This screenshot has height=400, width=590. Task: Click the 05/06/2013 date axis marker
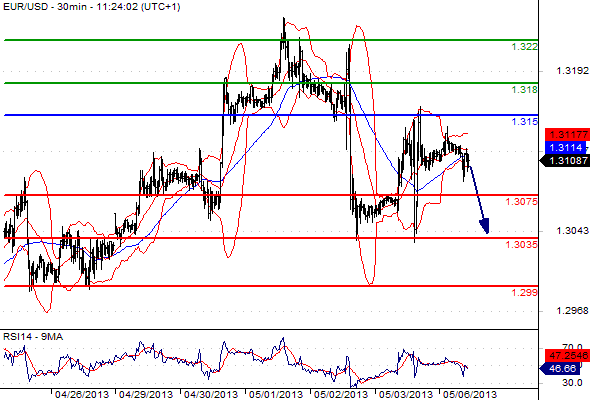(470, 394)
